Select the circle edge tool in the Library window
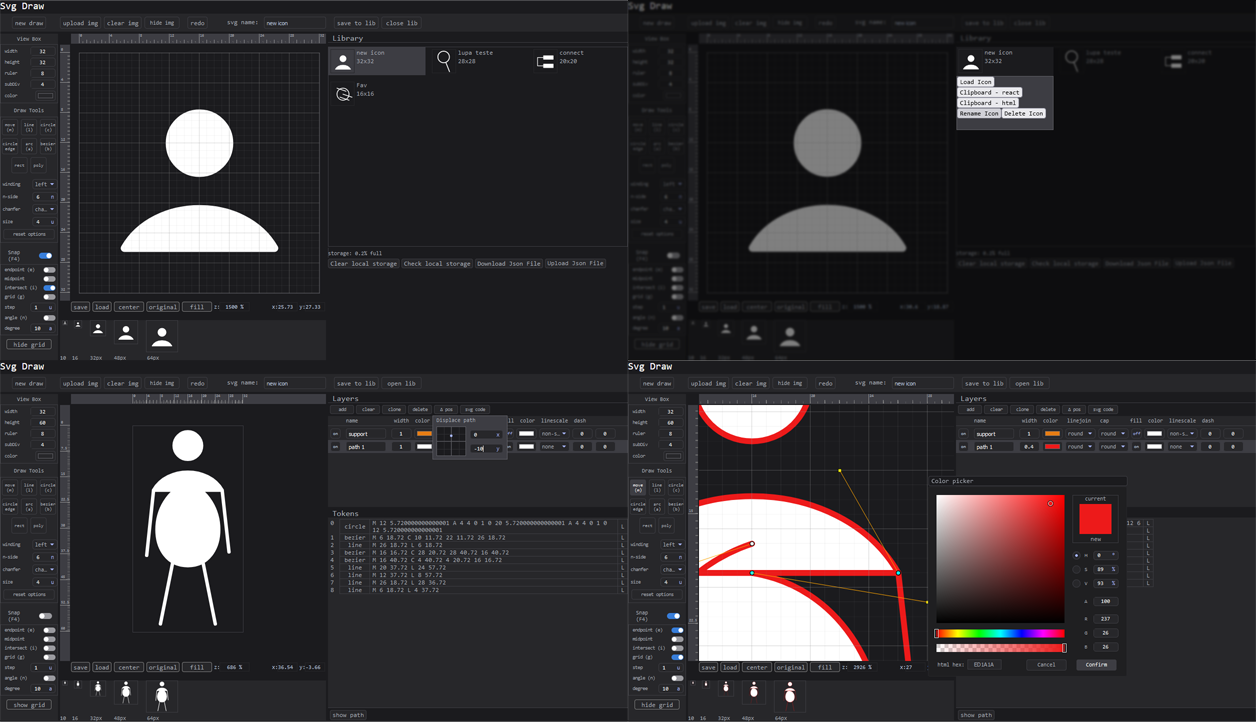 [x=10, y=146]
